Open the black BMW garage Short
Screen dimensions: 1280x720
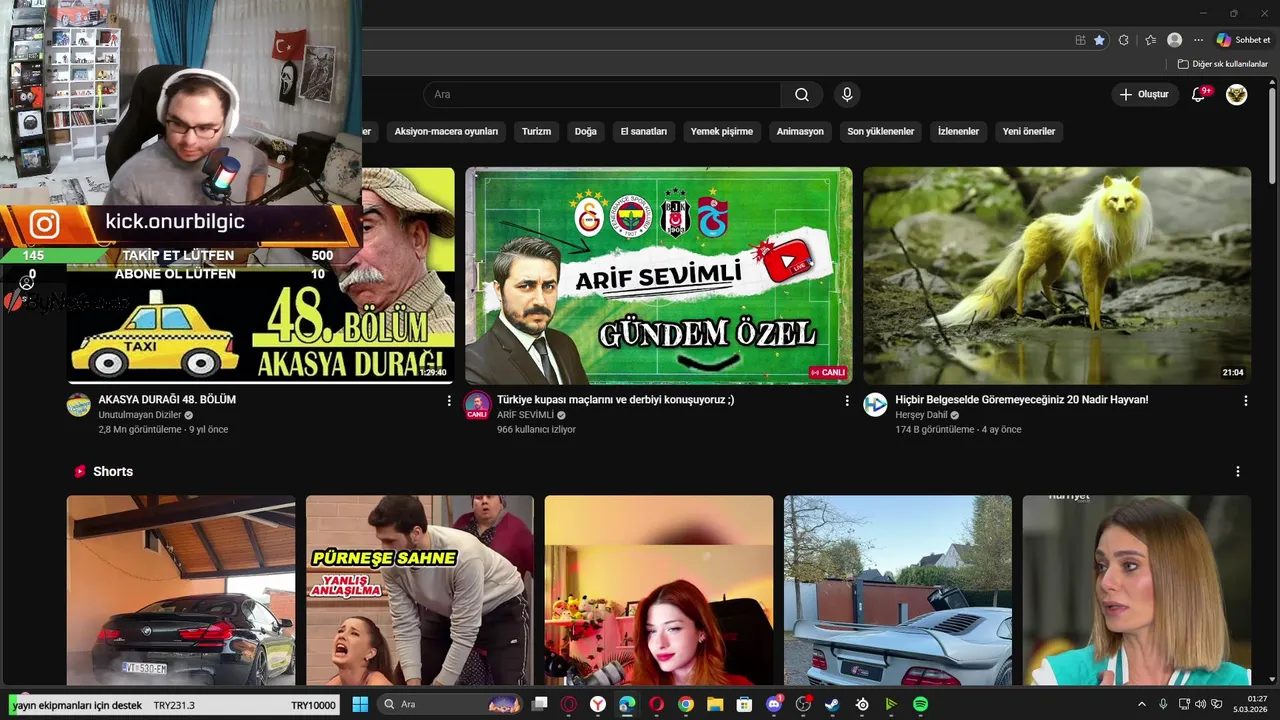click(x=181, y=590)
